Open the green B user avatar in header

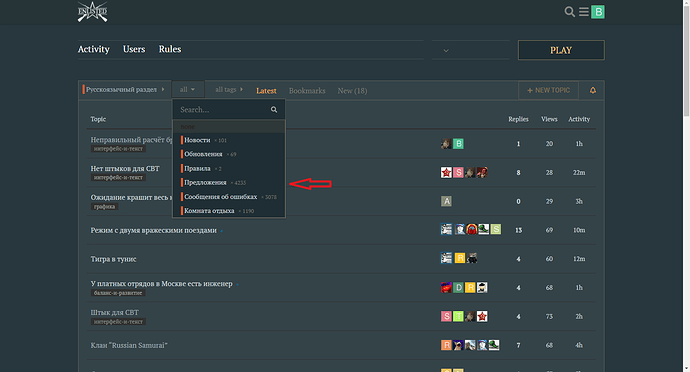coord(598,12)
